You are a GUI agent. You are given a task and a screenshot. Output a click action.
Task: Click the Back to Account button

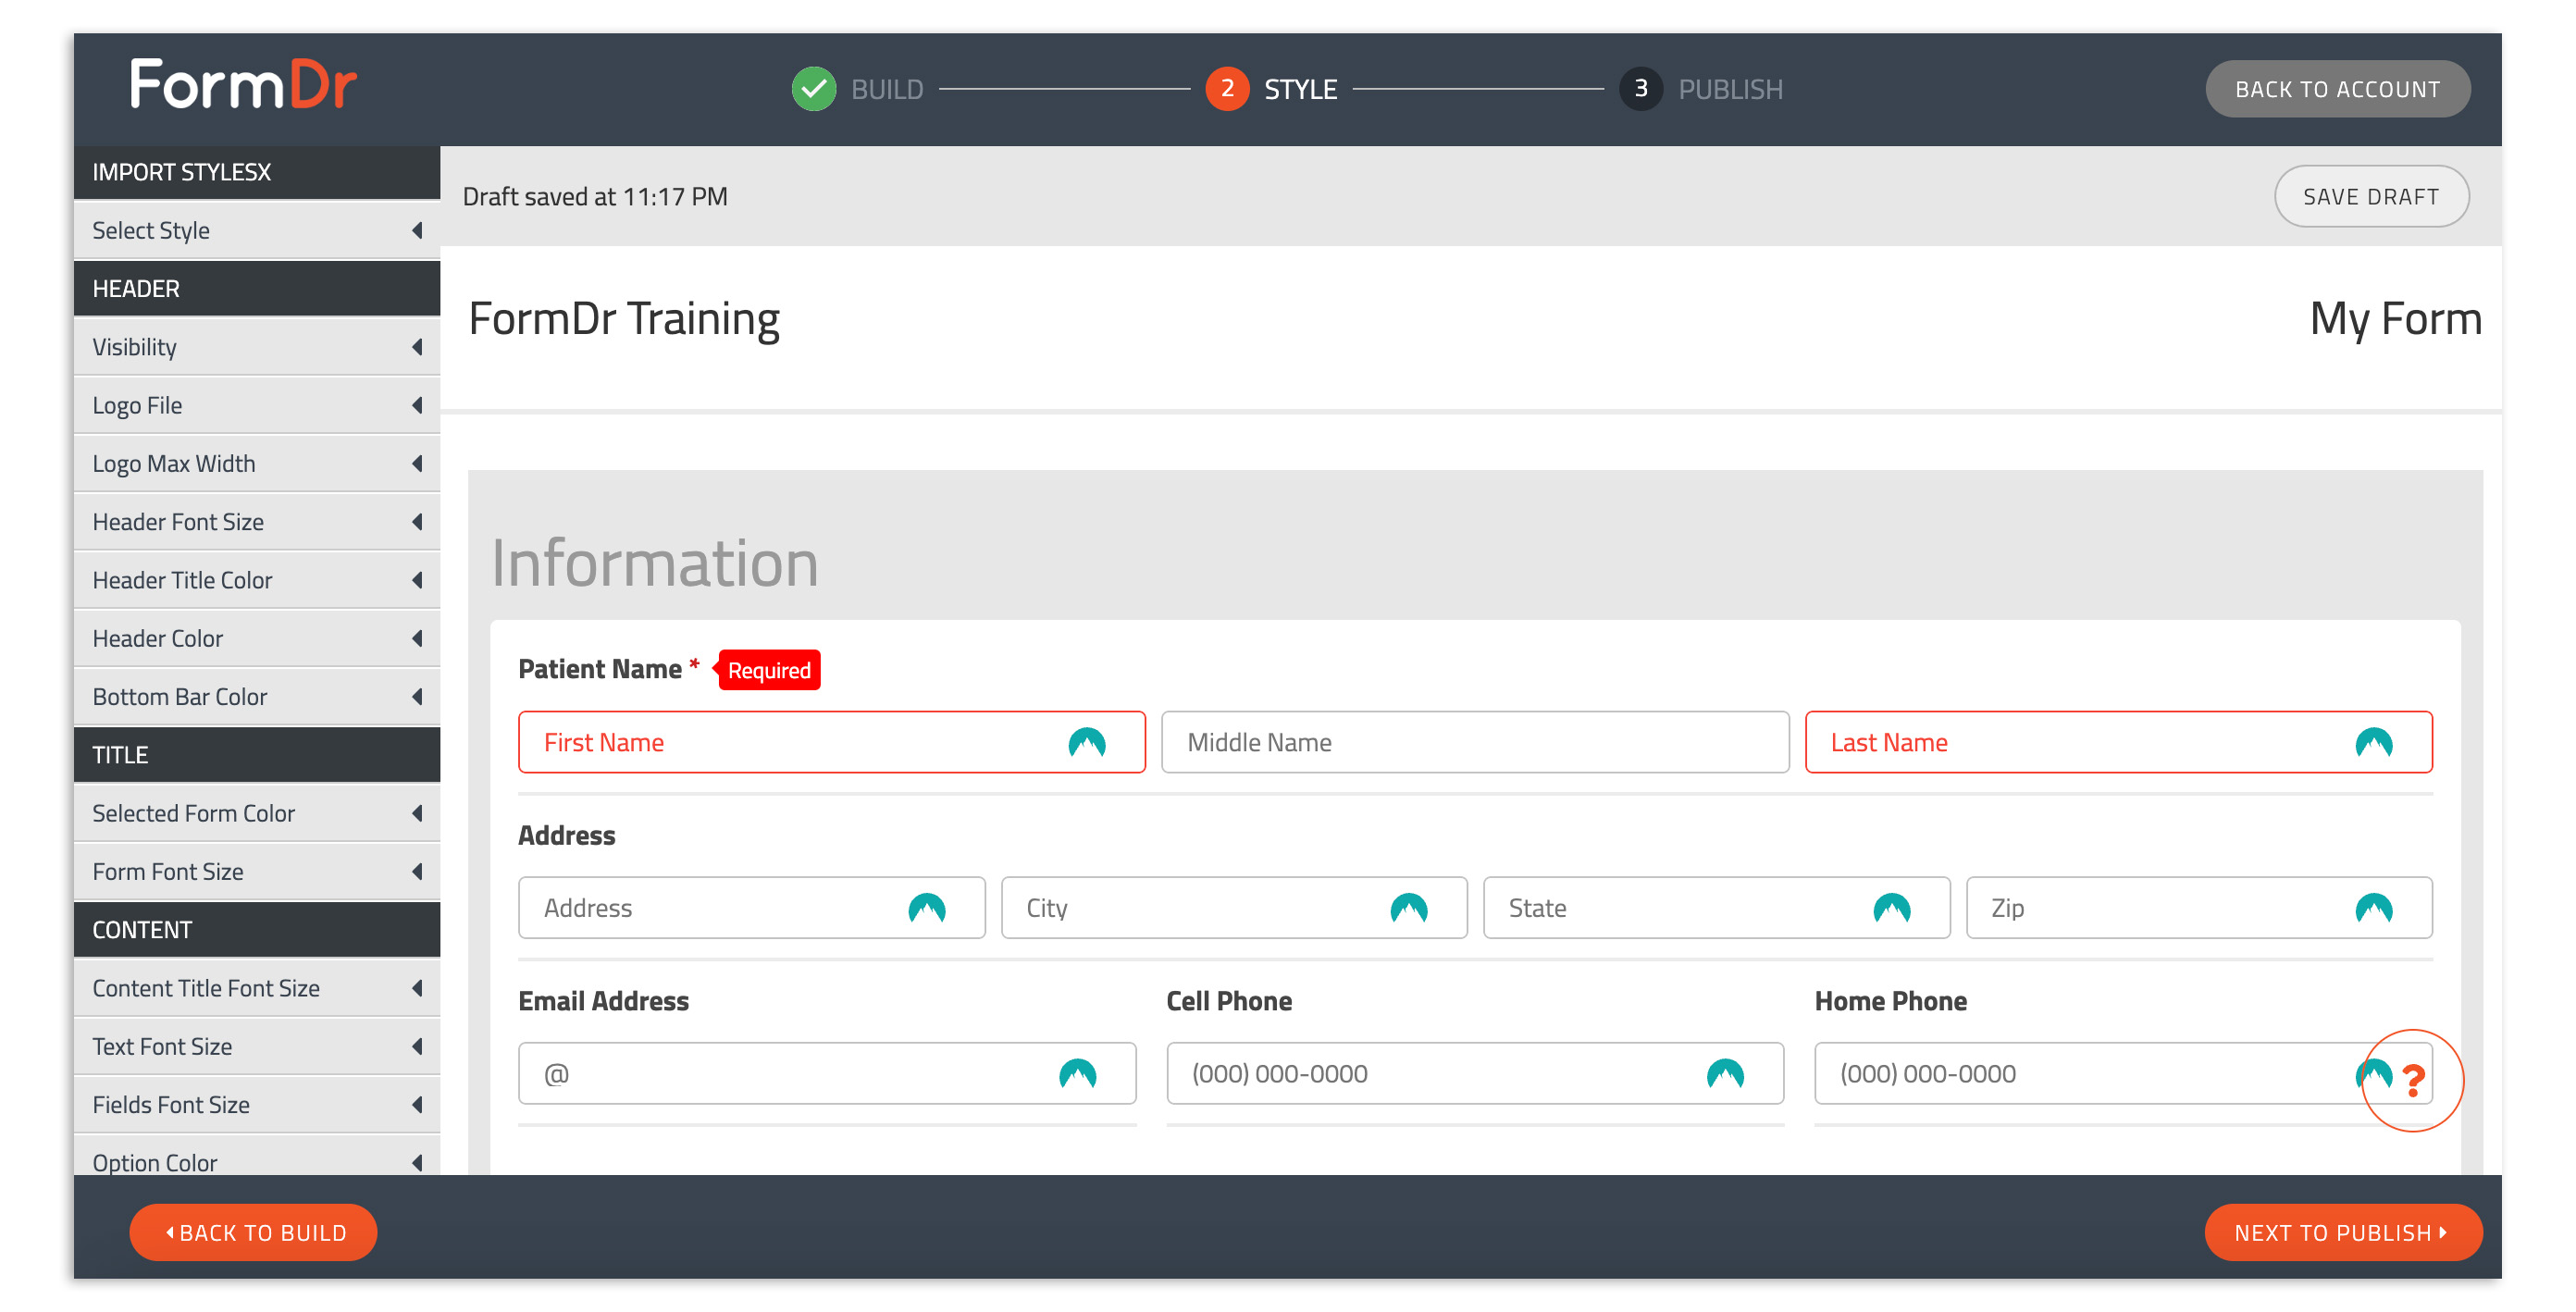tap(2337, 89)
